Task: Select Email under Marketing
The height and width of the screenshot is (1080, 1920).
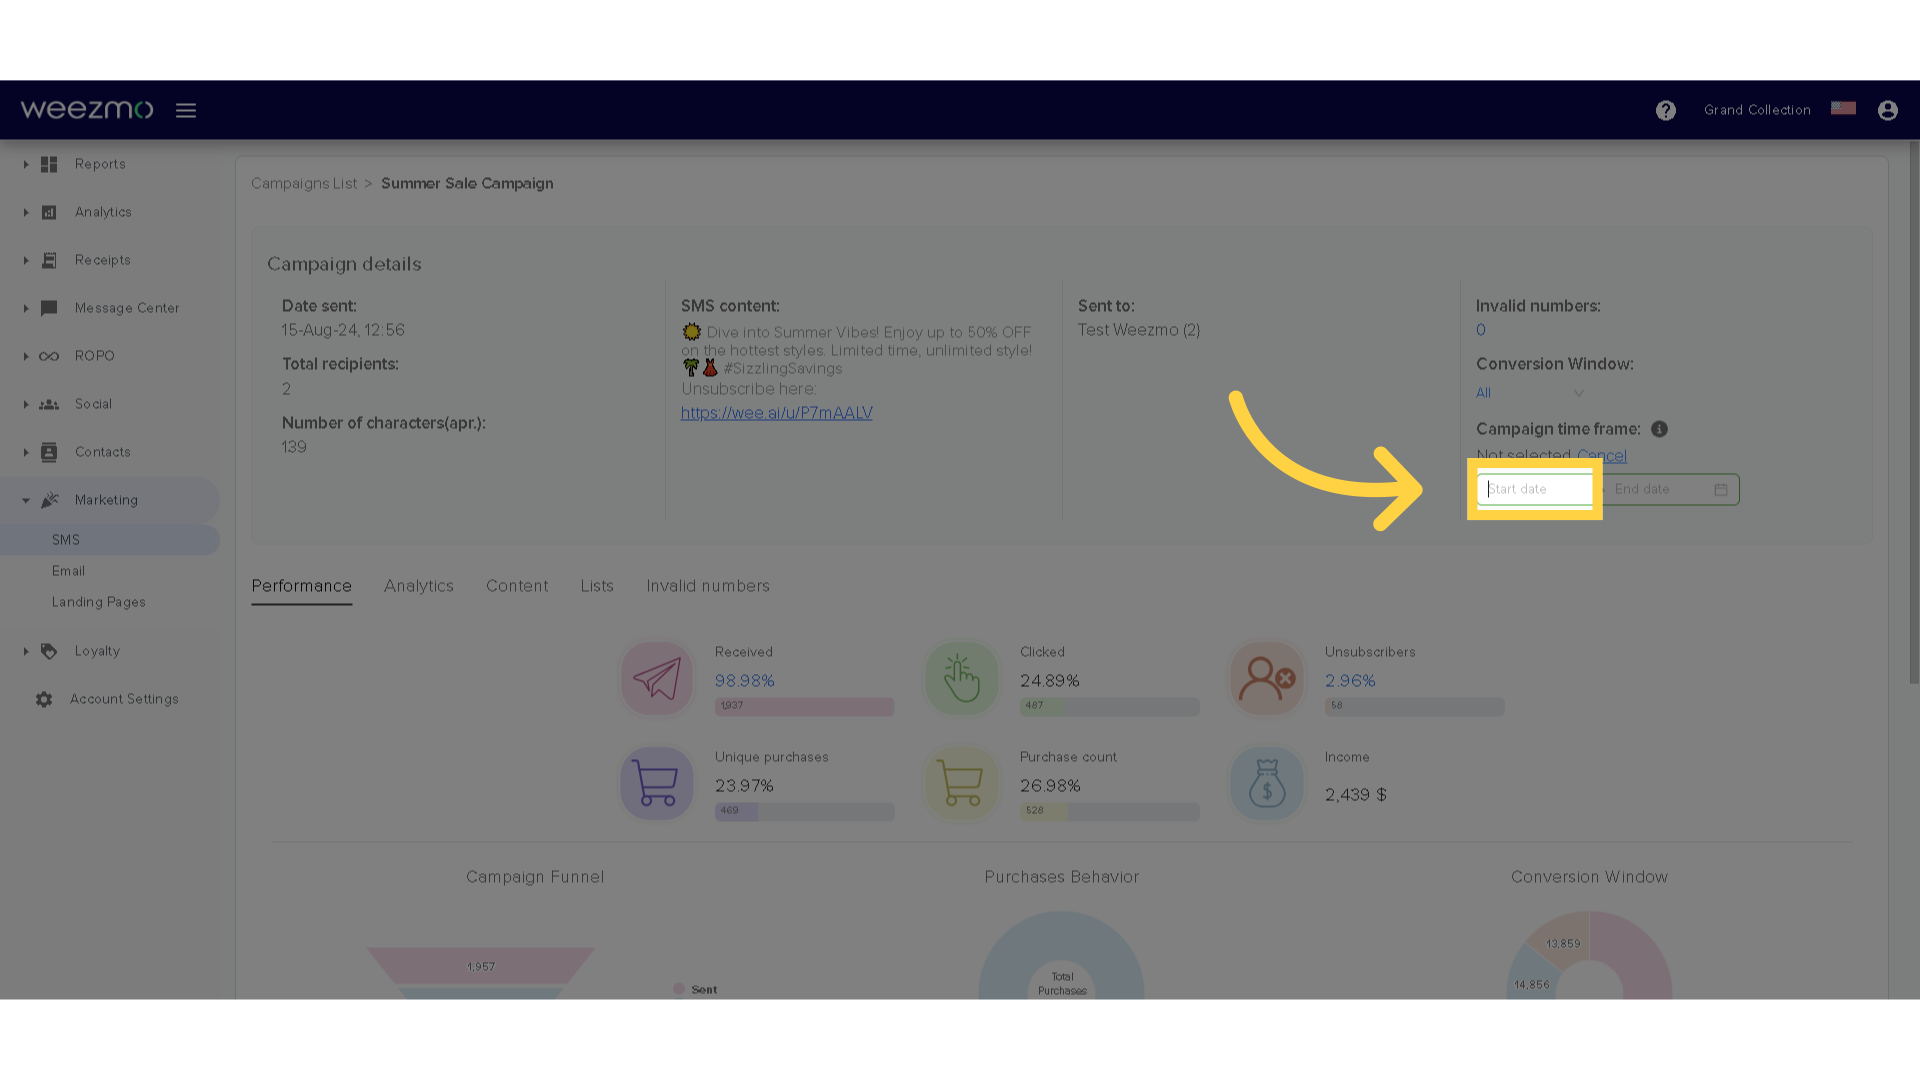Action: 68,571
